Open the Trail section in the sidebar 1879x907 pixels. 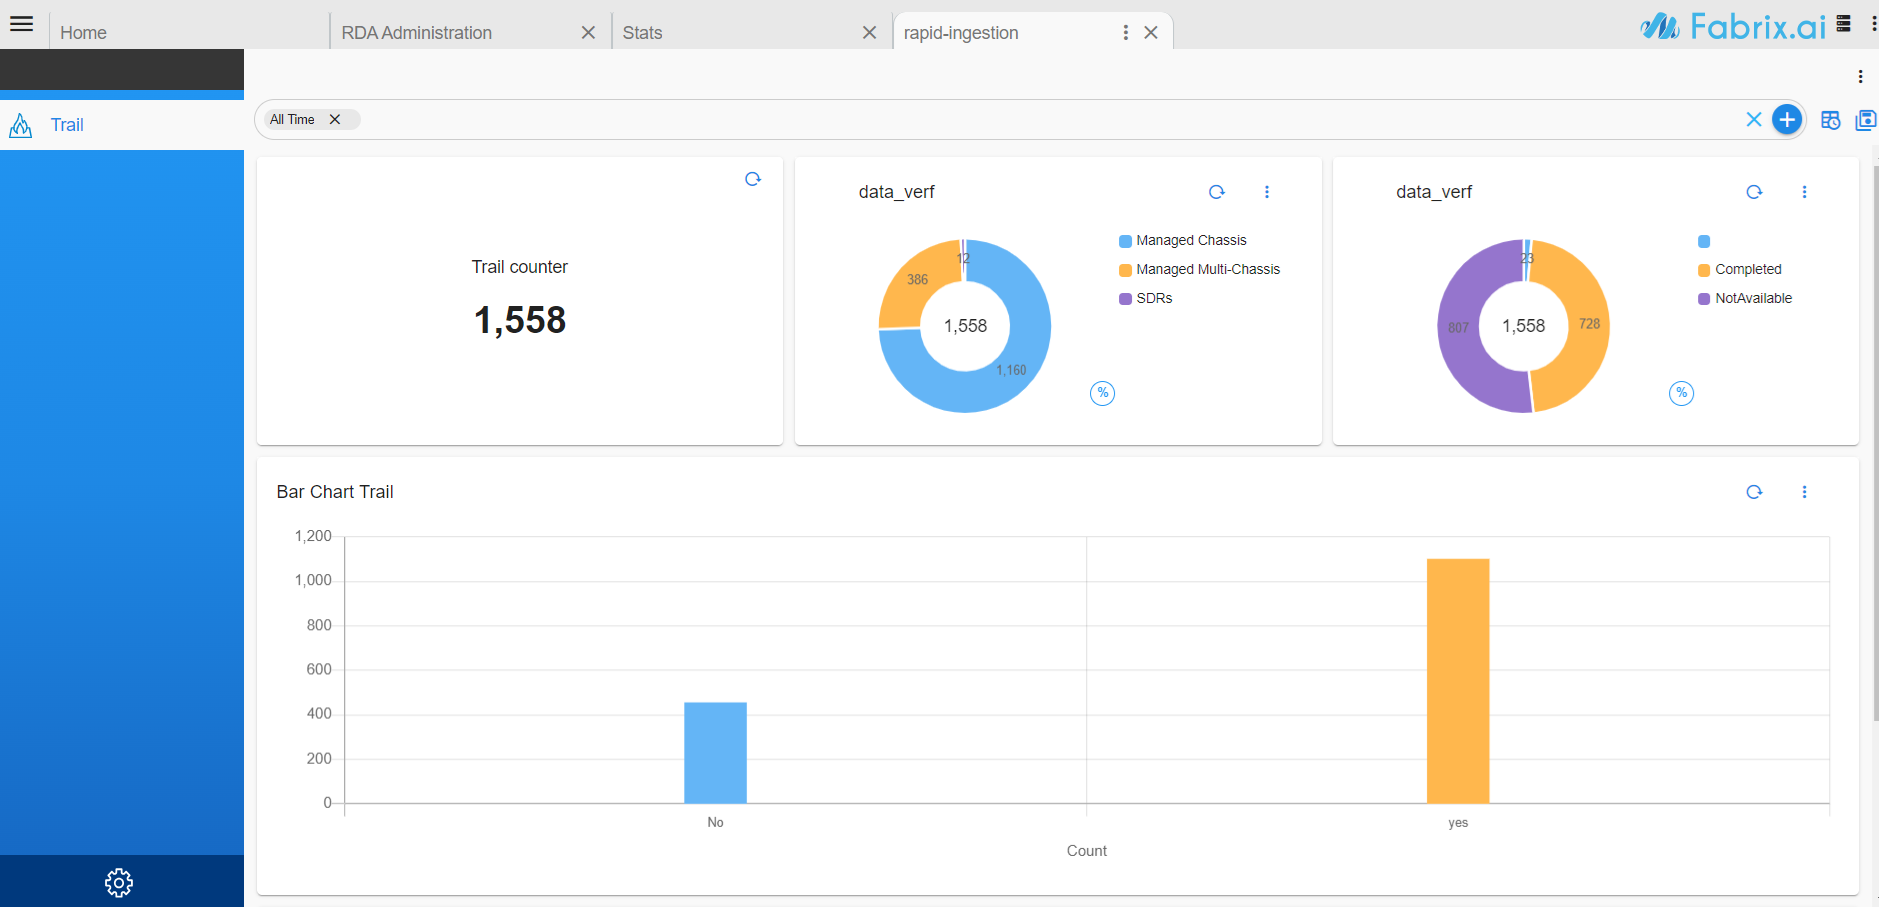pos(66,124)
